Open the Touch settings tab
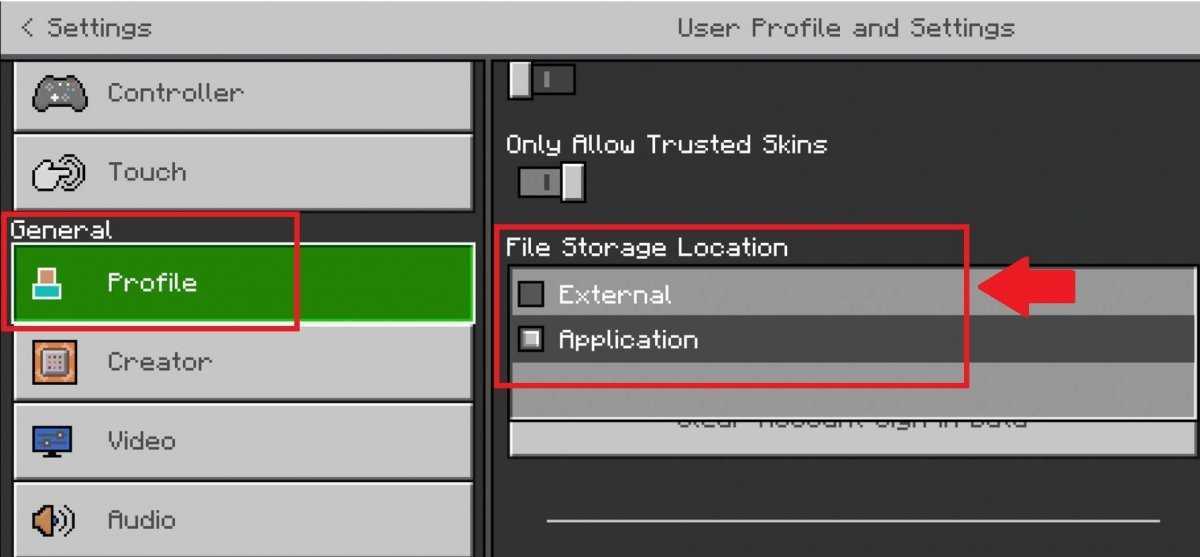 point(243,173)
